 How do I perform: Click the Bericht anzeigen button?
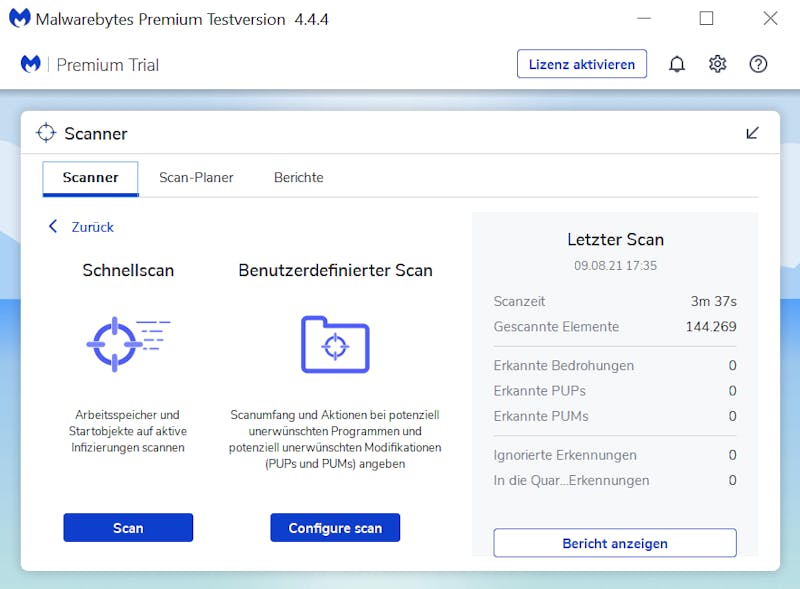615,543
